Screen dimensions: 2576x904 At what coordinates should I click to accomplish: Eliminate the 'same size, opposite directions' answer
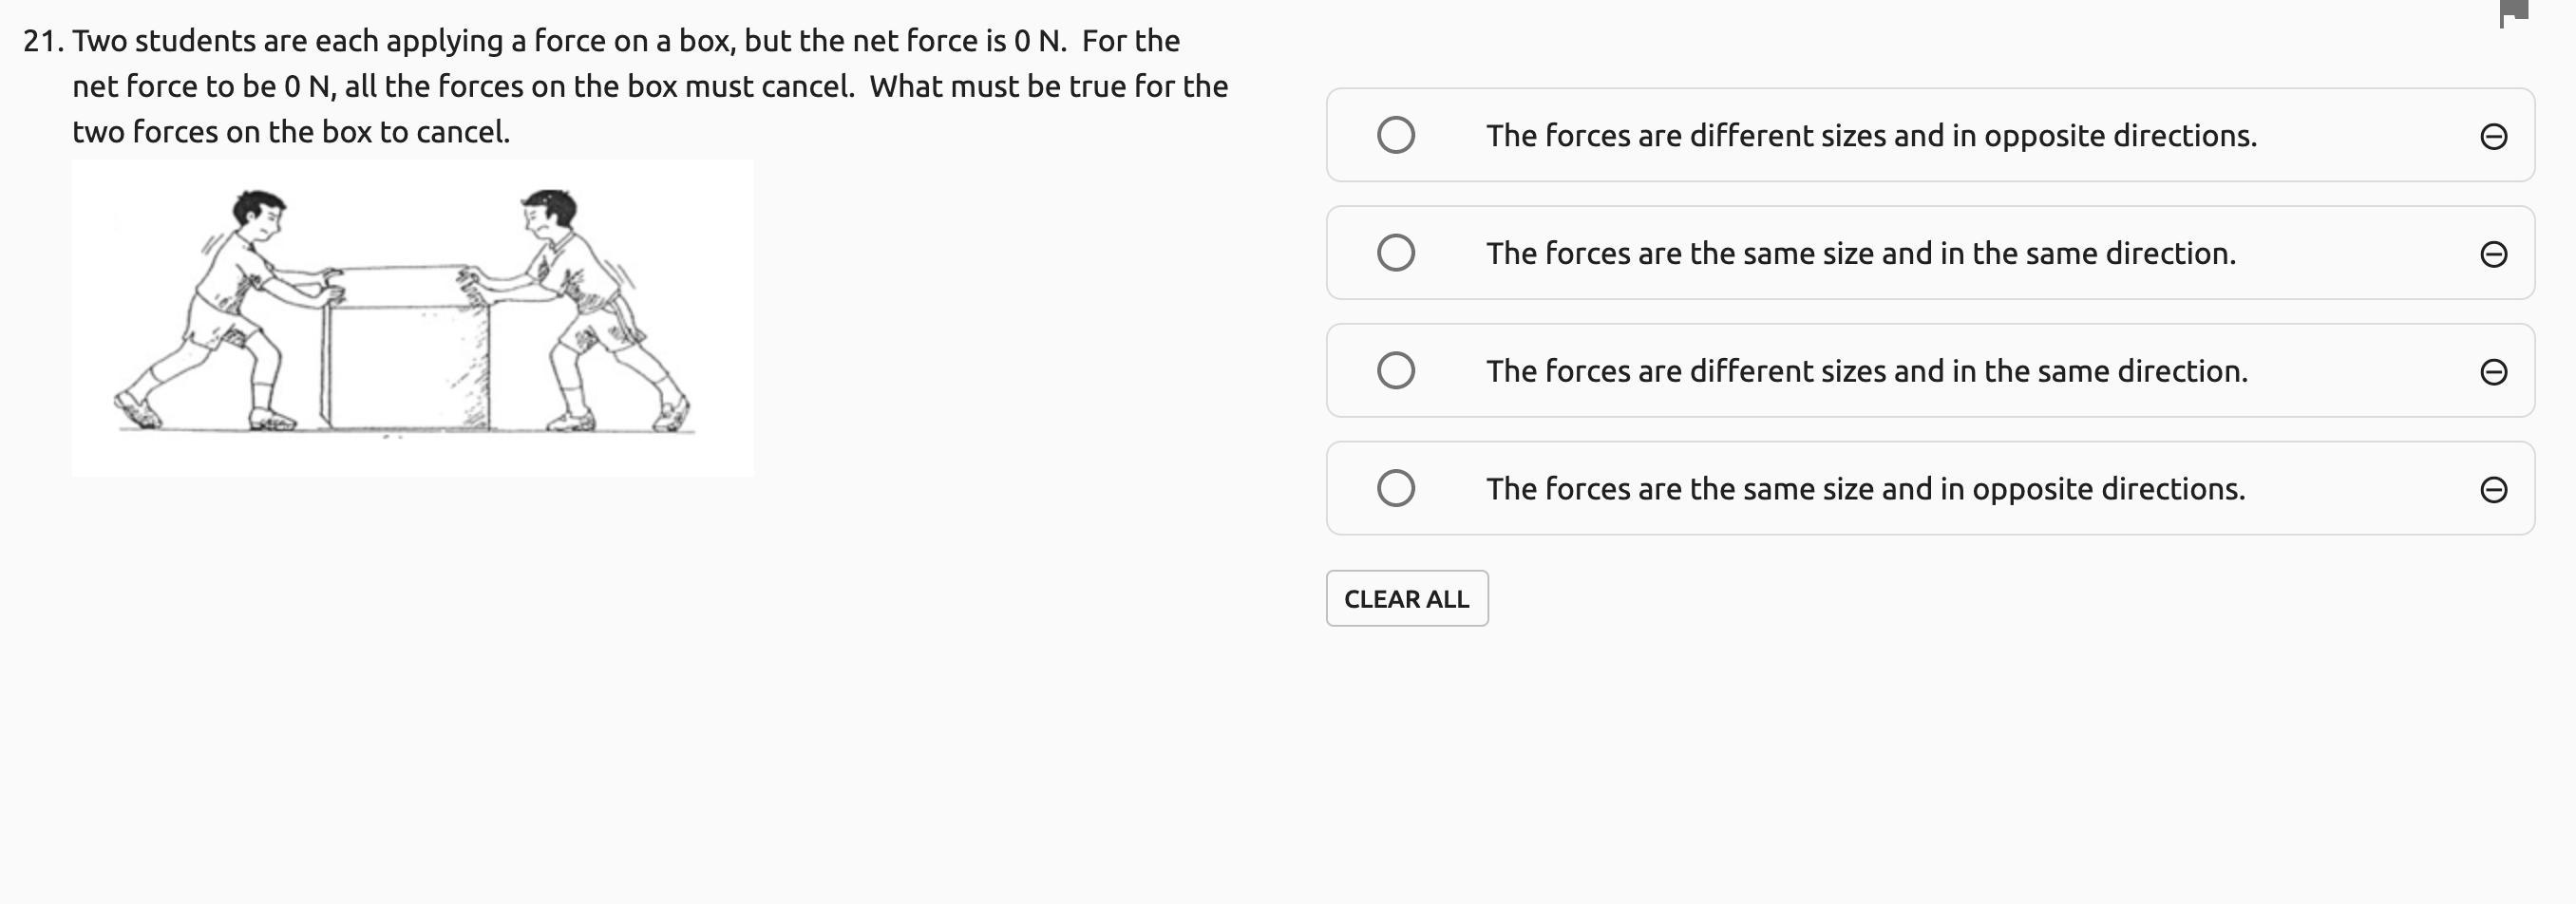click(x=2493, y=489)
